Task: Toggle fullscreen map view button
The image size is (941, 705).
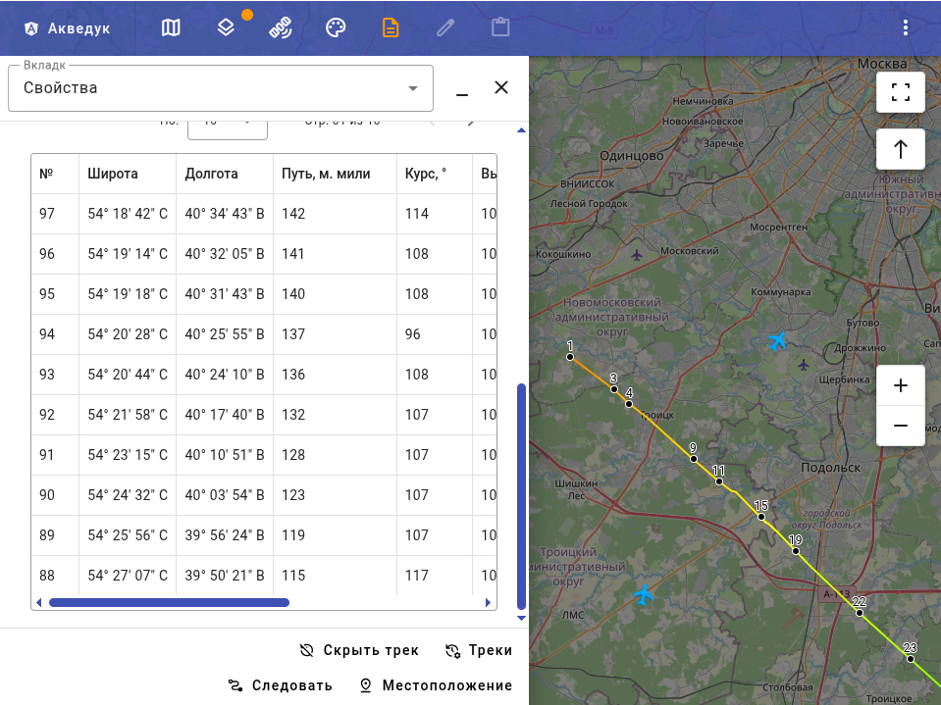Action: pyautogui.click(x=900, y=92)
